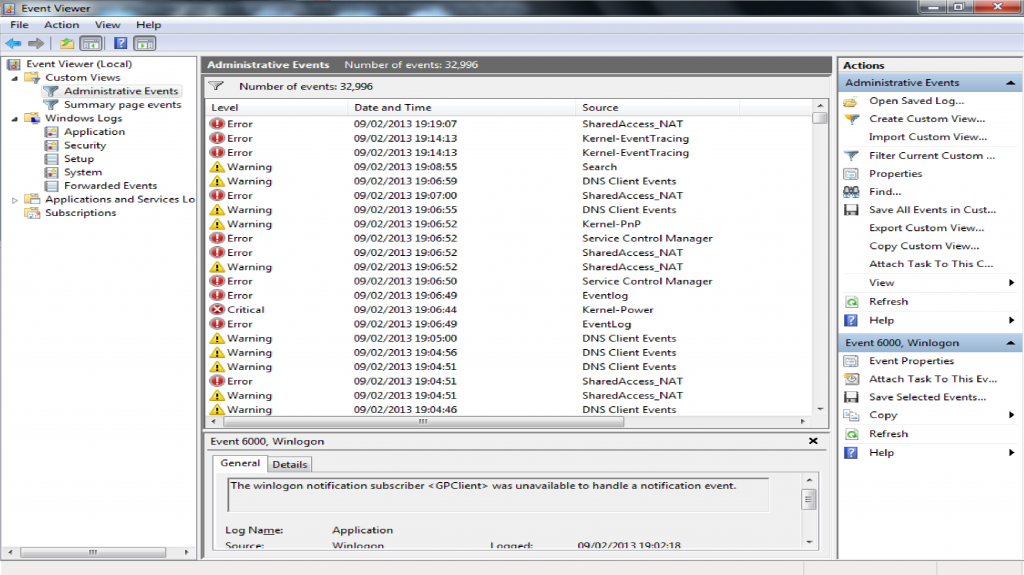Collapse the Event 6000, Winlogon actions section
This screenshot has height=575, width=1024.
tap(1010, 343)
